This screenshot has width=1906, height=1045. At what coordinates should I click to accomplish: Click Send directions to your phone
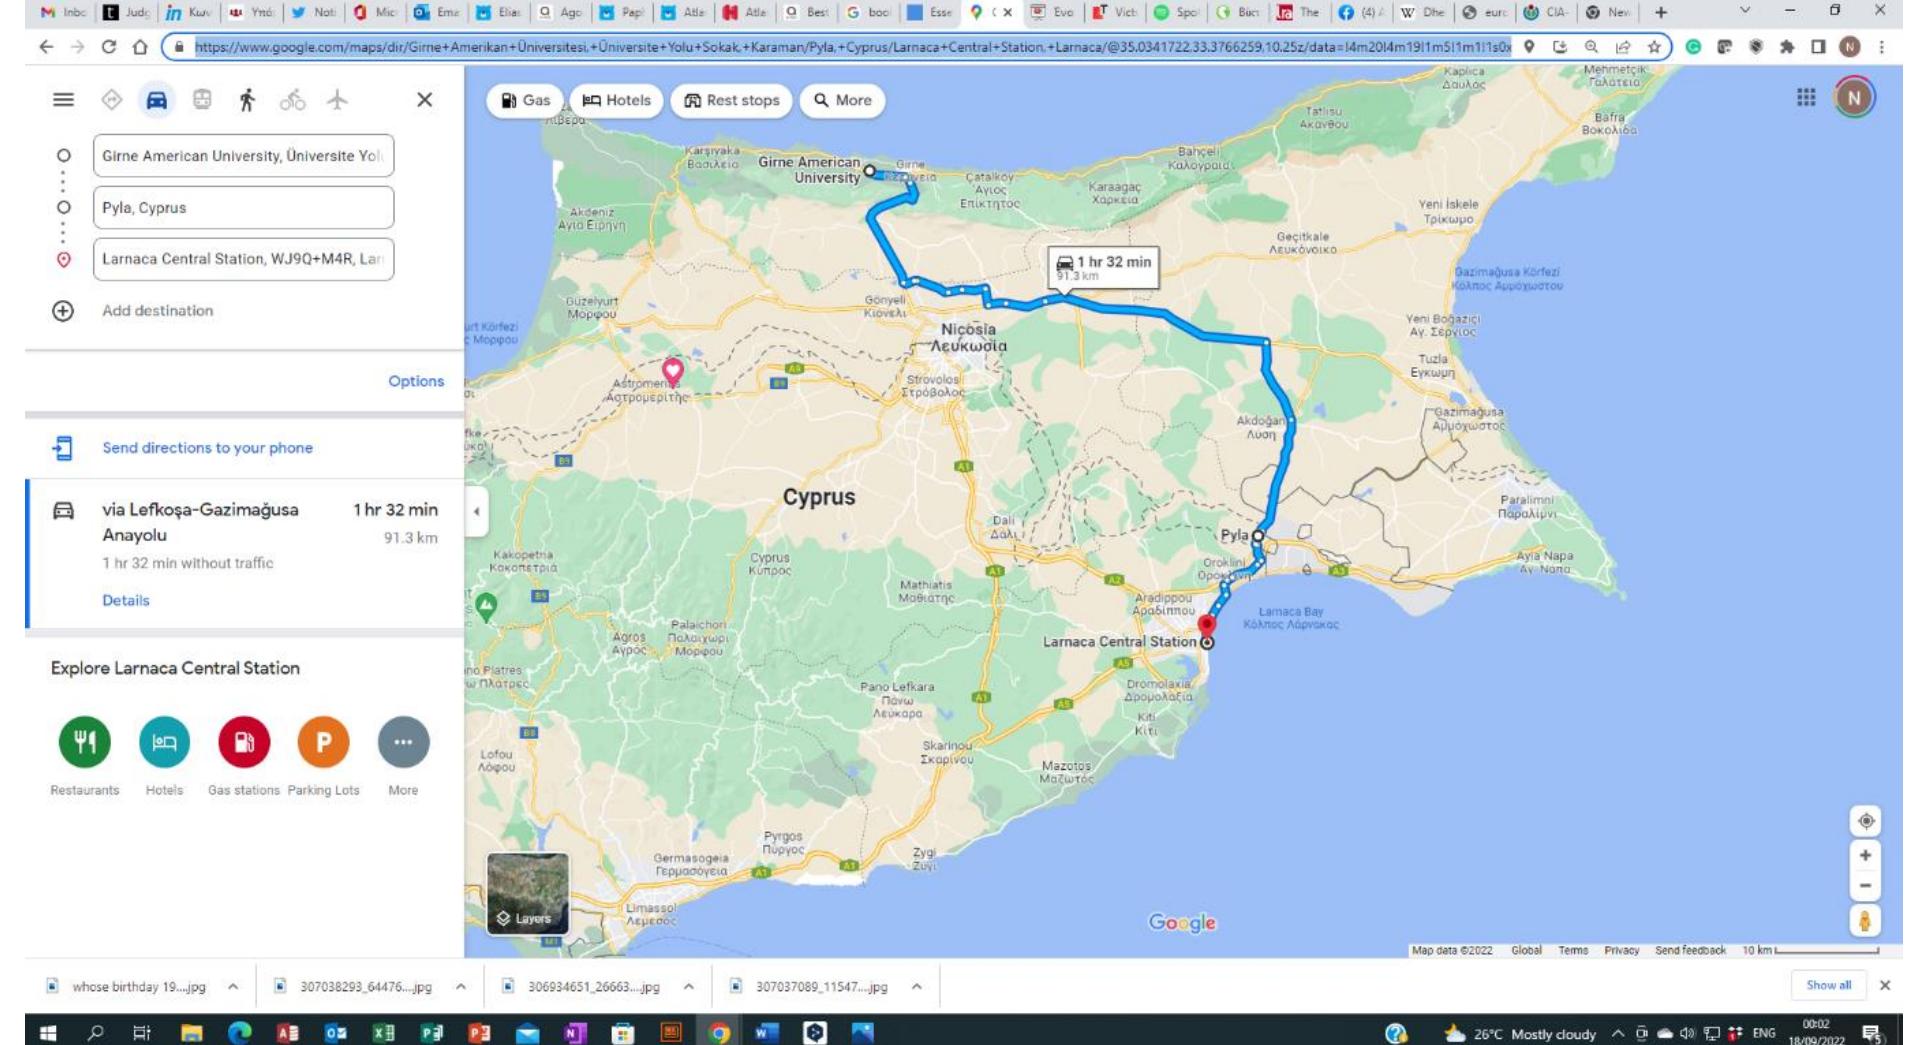point(207,448)
